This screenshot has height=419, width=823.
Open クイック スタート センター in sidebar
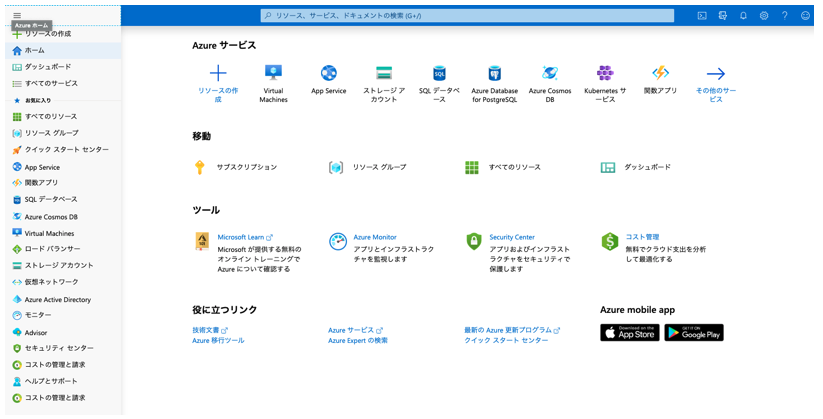(x=64, y=150)
